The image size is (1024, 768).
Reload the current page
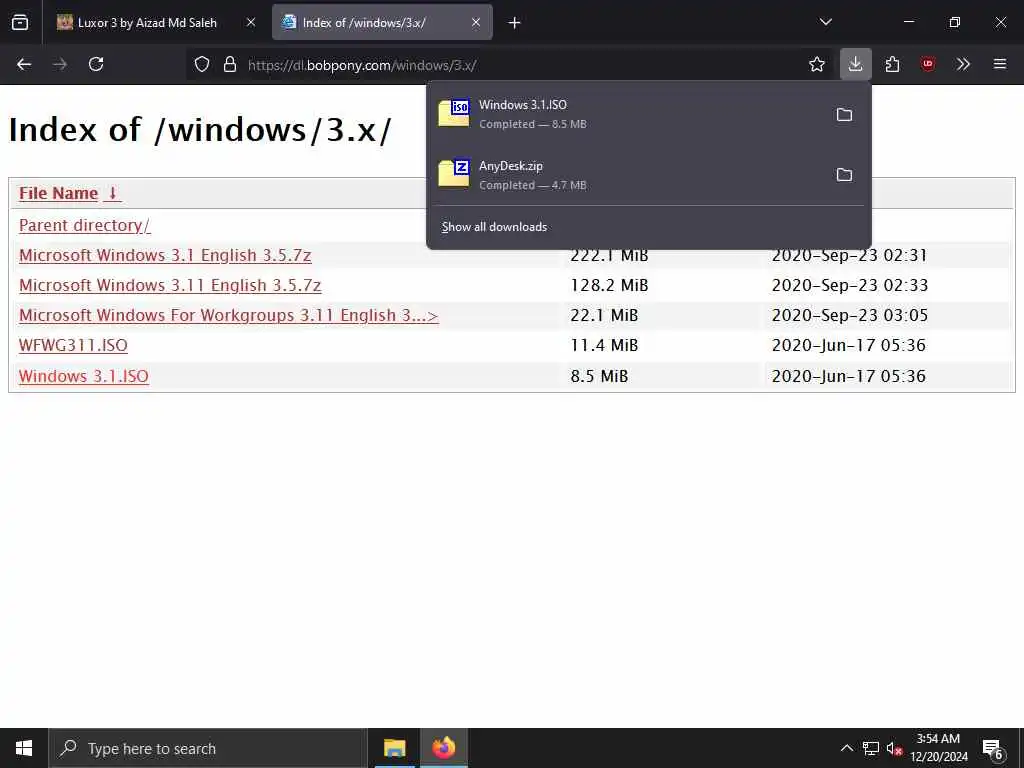coord(96,64)
